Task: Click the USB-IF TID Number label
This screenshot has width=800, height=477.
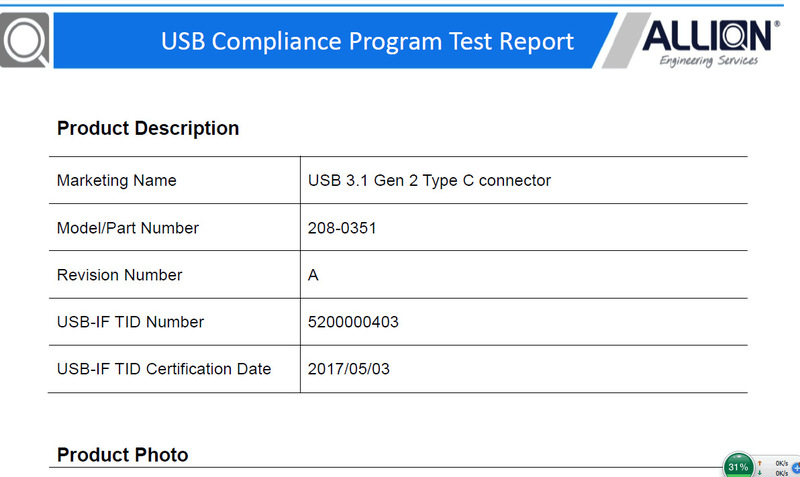Action: coord(130,322)
